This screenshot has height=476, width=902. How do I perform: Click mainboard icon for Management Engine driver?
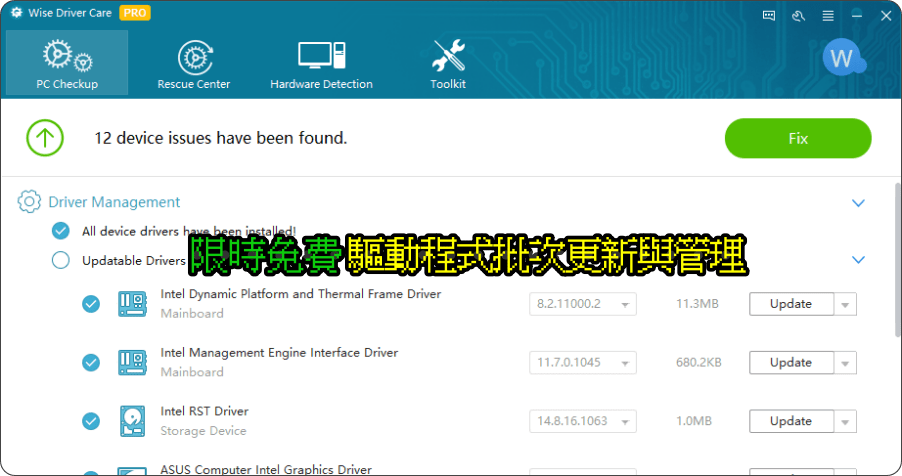point(132,363)
